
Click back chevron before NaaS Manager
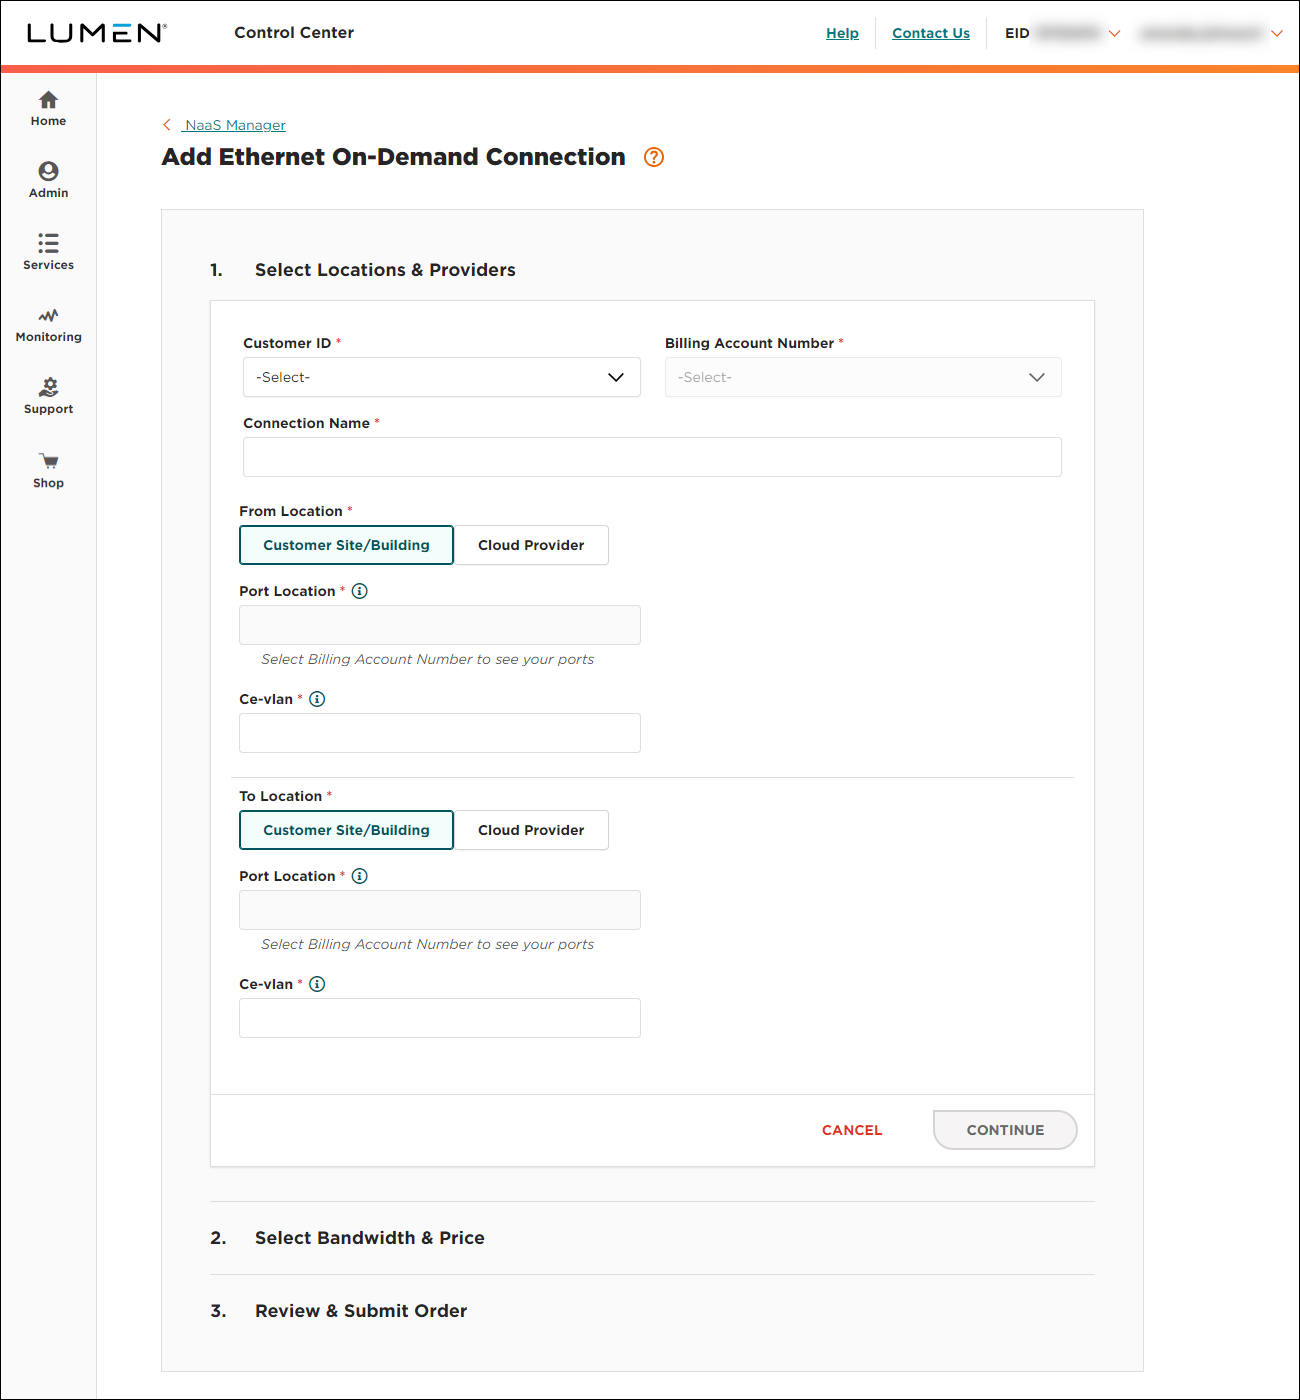click(x=167, y=125)
